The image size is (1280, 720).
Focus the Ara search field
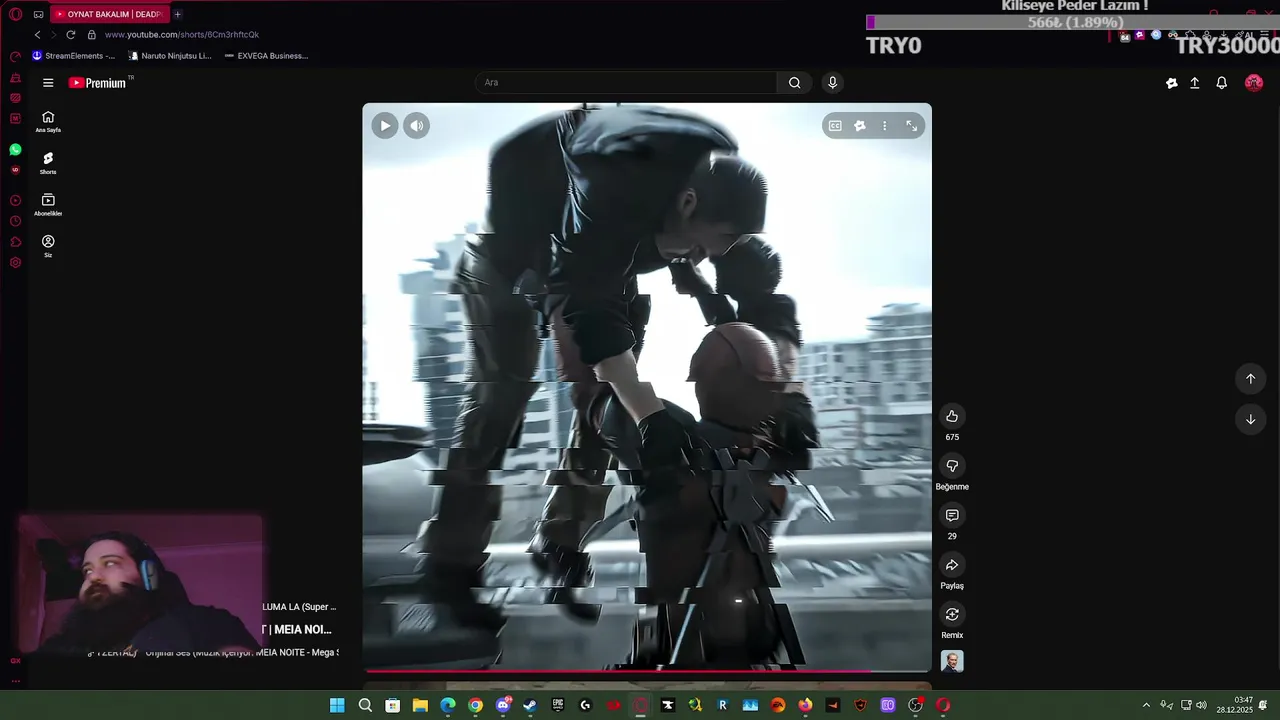pos(625,82)
